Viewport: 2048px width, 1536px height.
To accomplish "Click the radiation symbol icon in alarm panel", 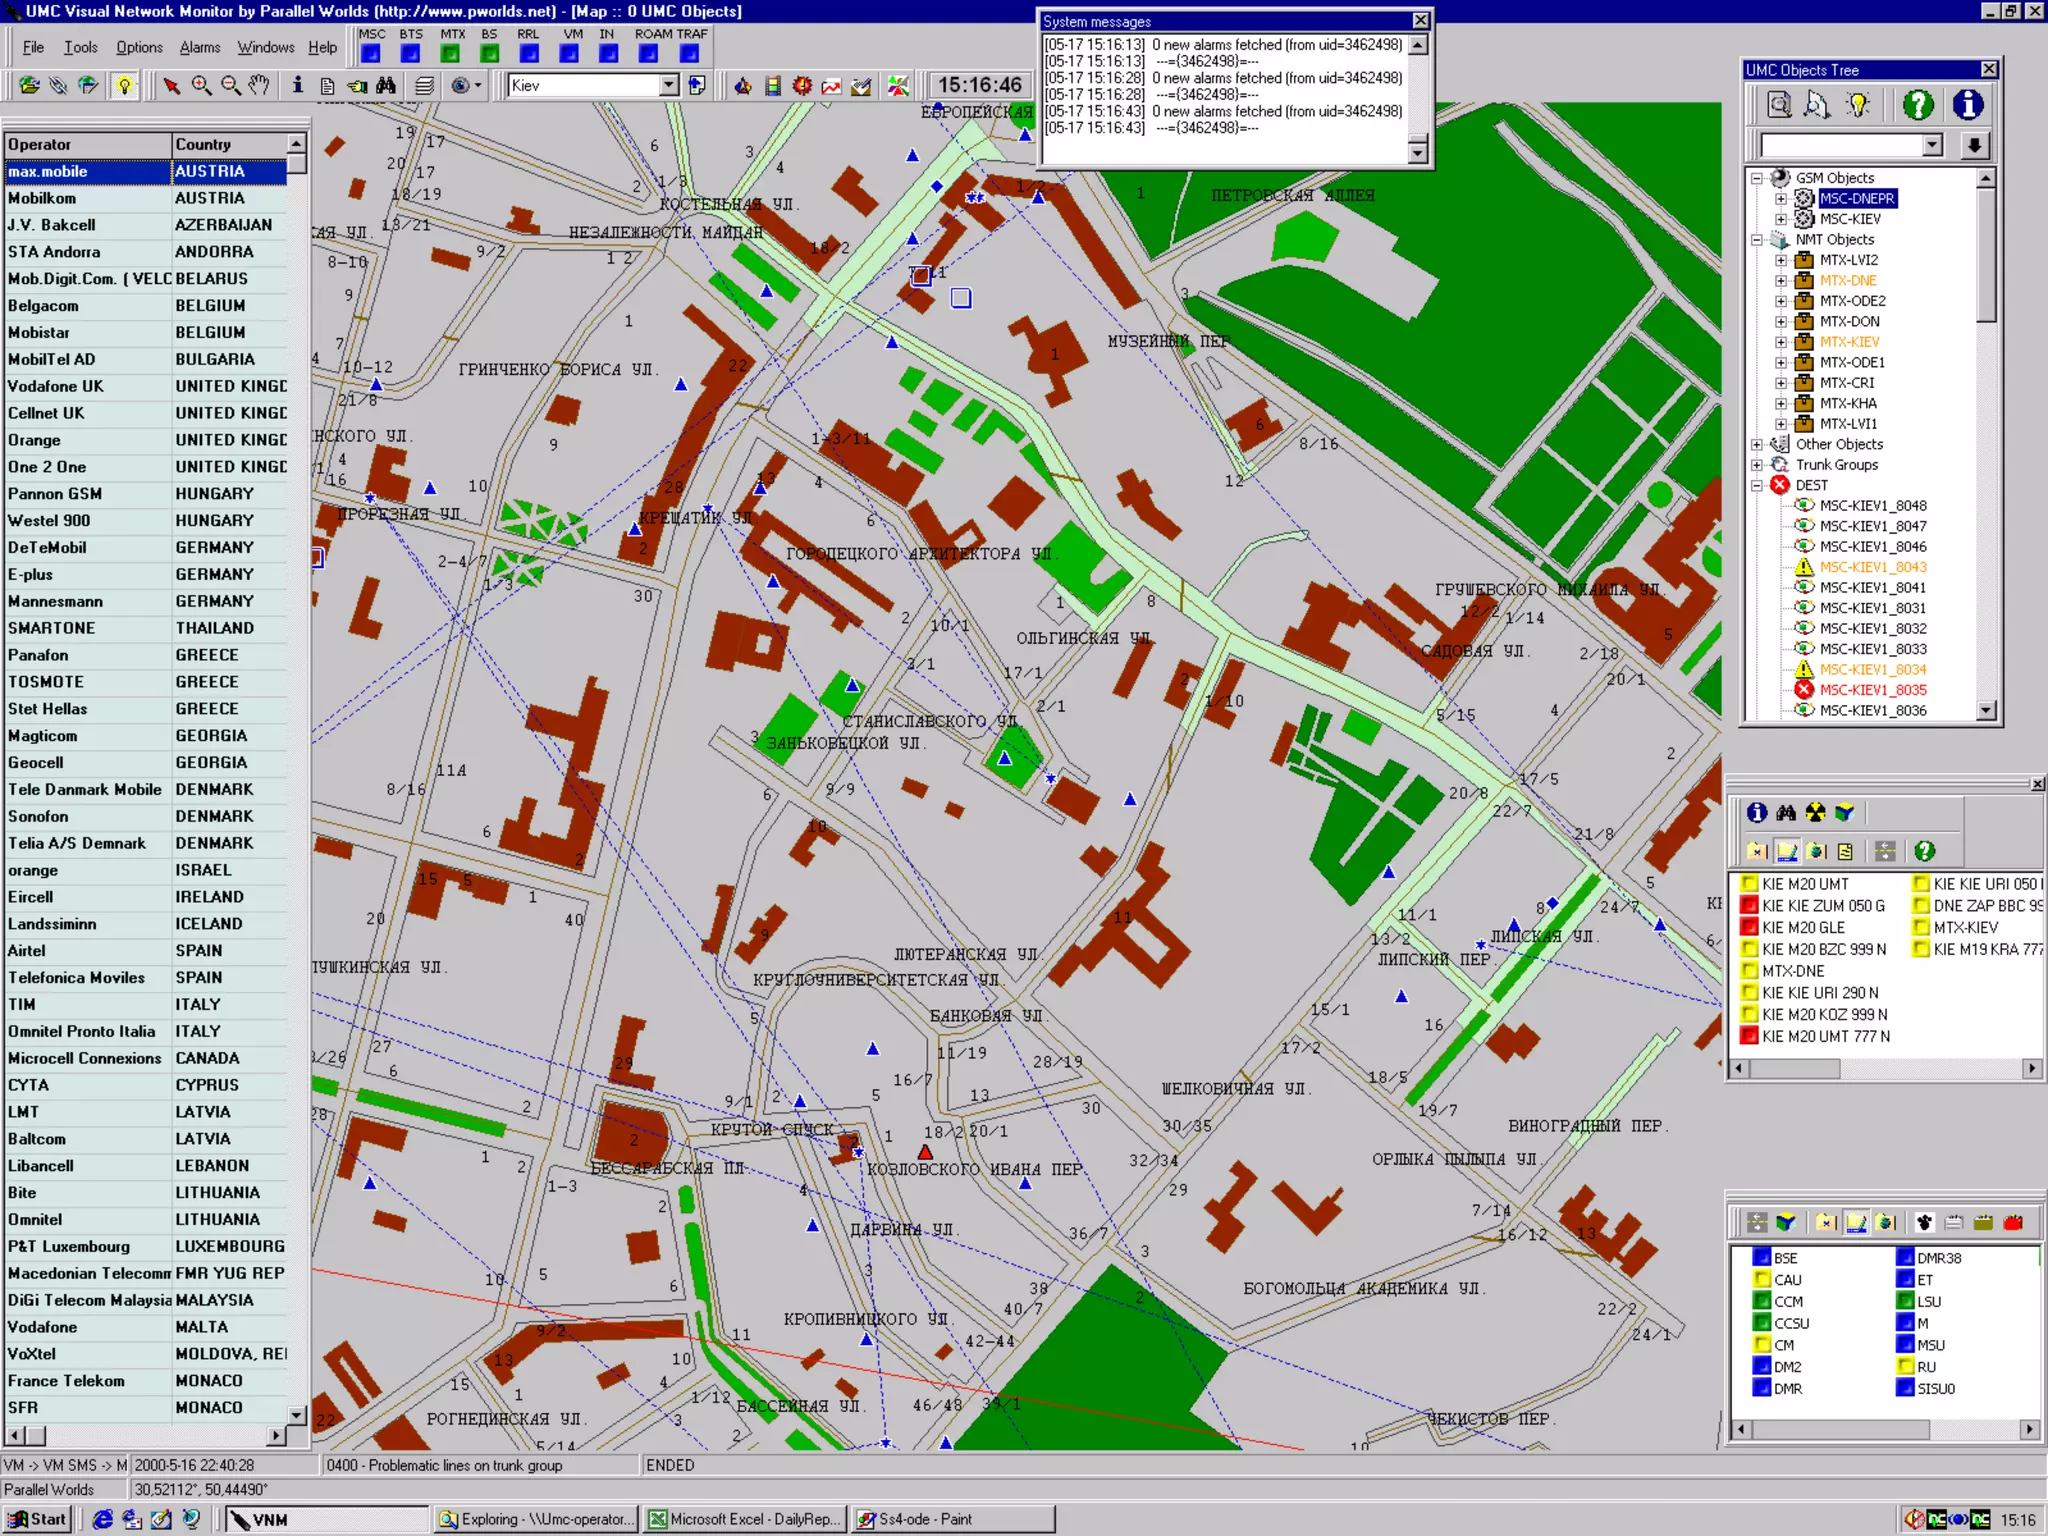I will 1815,813.
